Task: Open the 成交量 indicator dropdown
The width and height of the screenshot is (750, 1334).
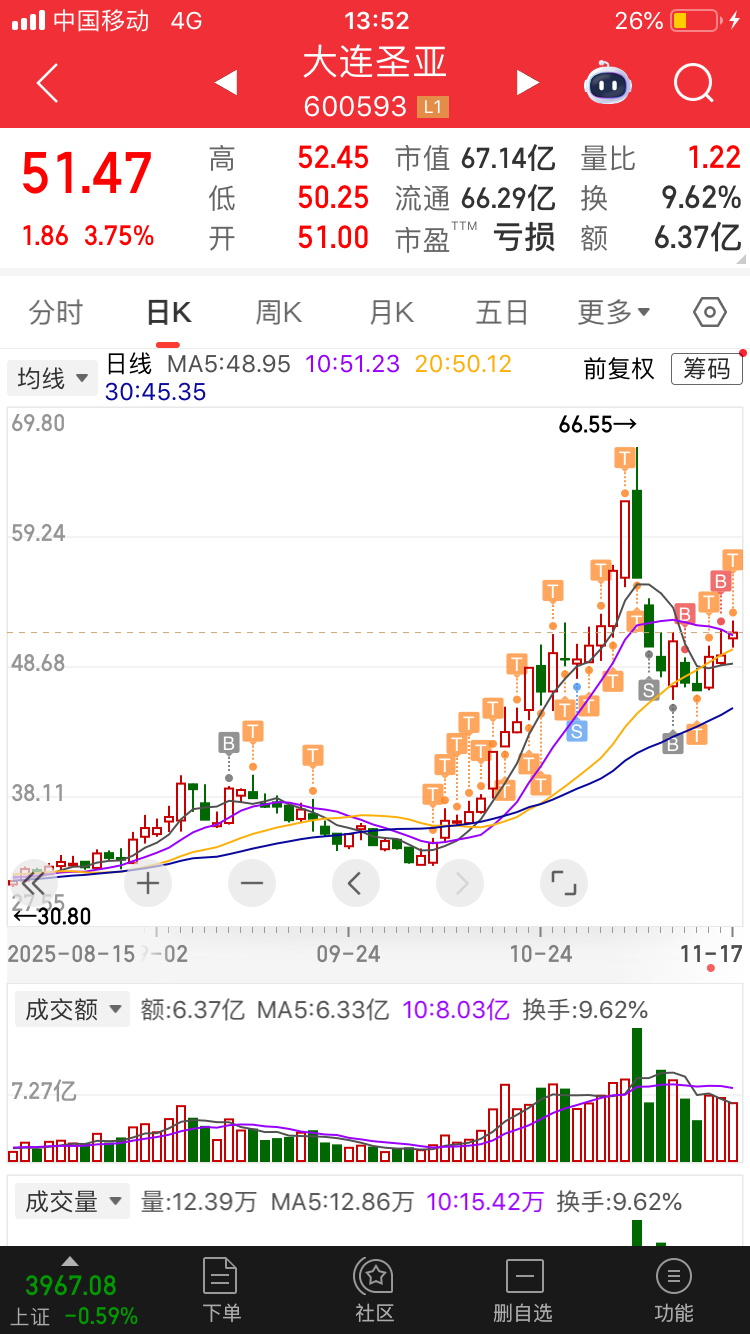Action: (72, 1201)
